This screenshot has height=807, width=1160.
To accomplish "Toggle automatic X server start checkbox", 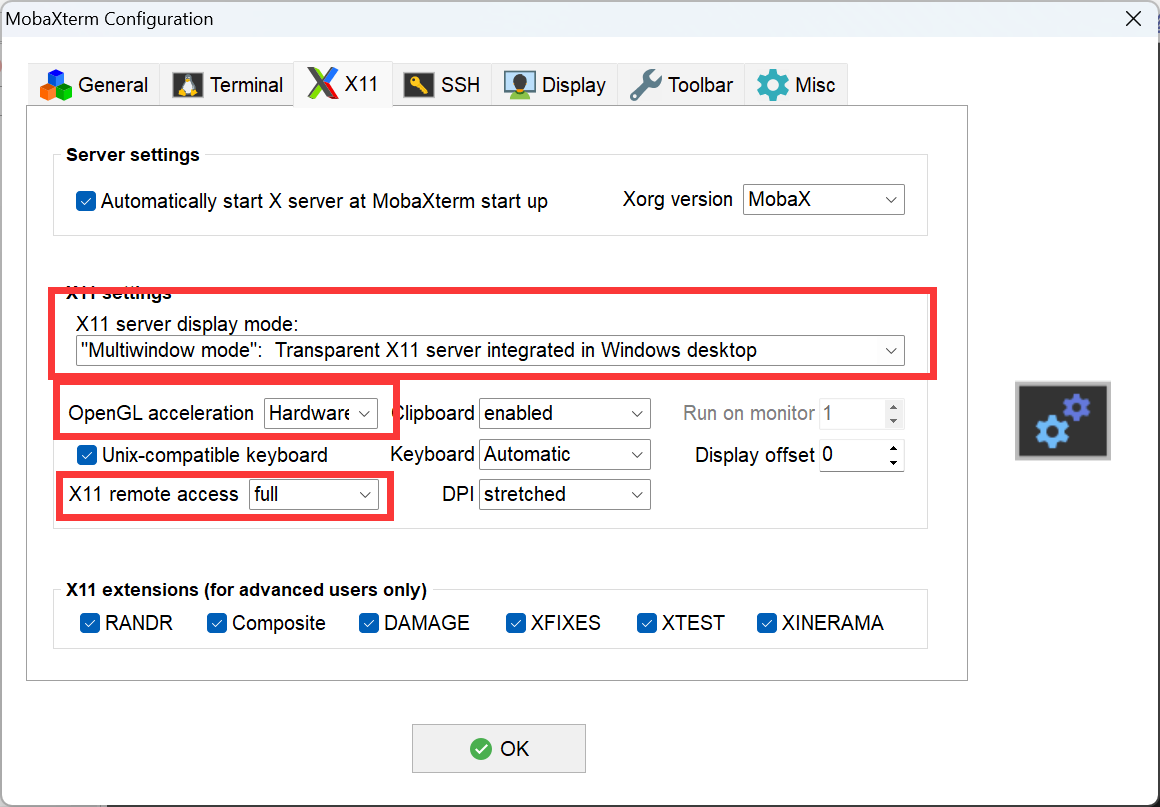I will 86,201.
